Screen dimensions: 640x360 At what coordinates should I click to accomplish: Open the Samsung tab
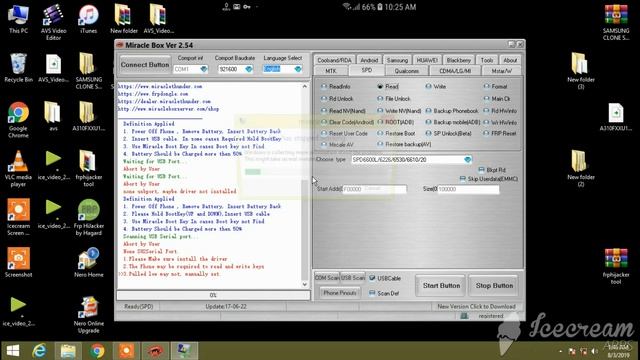pyautogui.click(x=397, y=60)
